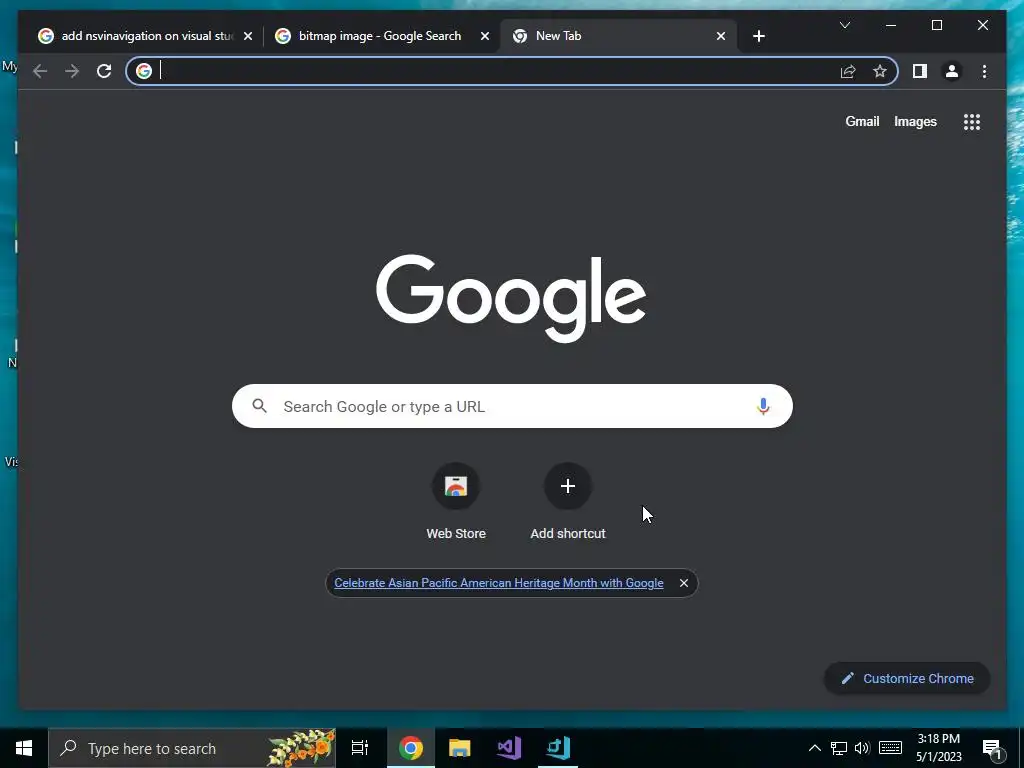
Task: Click Customize Chrome button
Action: coord(906,679)
